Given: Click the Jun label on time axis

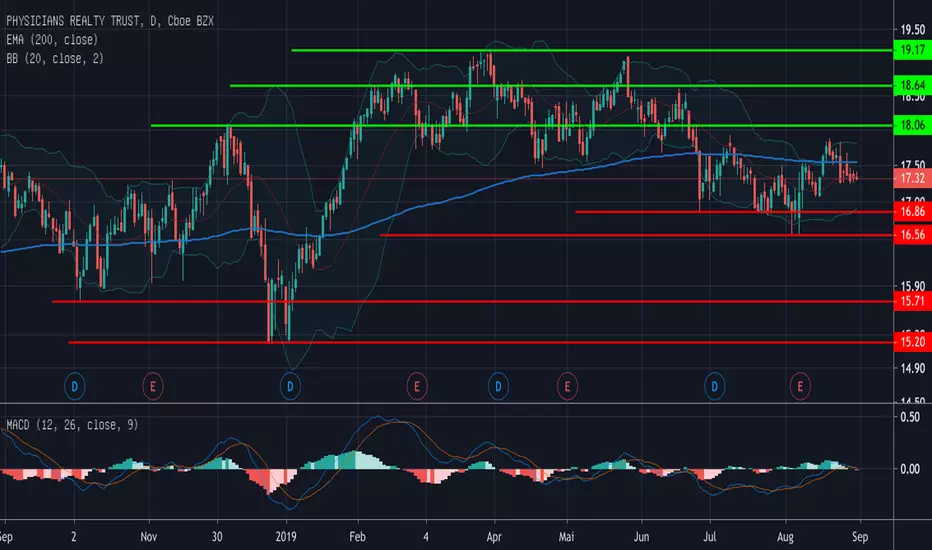Looking at the screenshot, I should click(x=641, y=537).
